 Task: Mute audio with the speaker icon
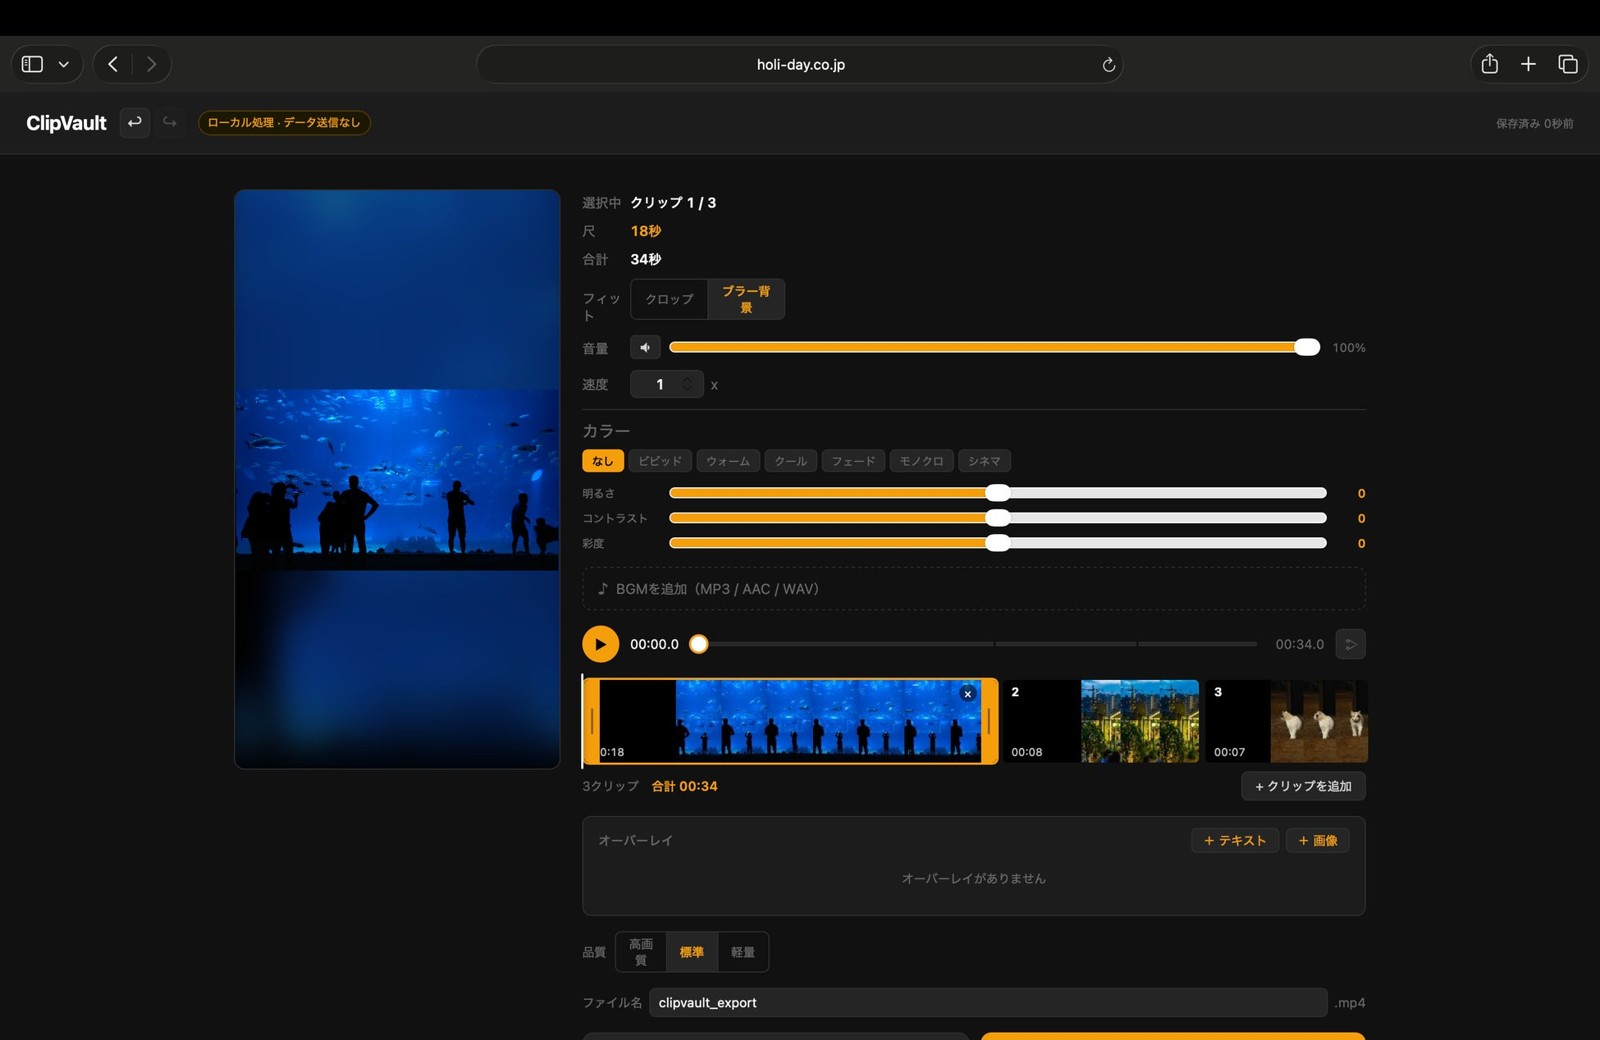click(645, 347)
